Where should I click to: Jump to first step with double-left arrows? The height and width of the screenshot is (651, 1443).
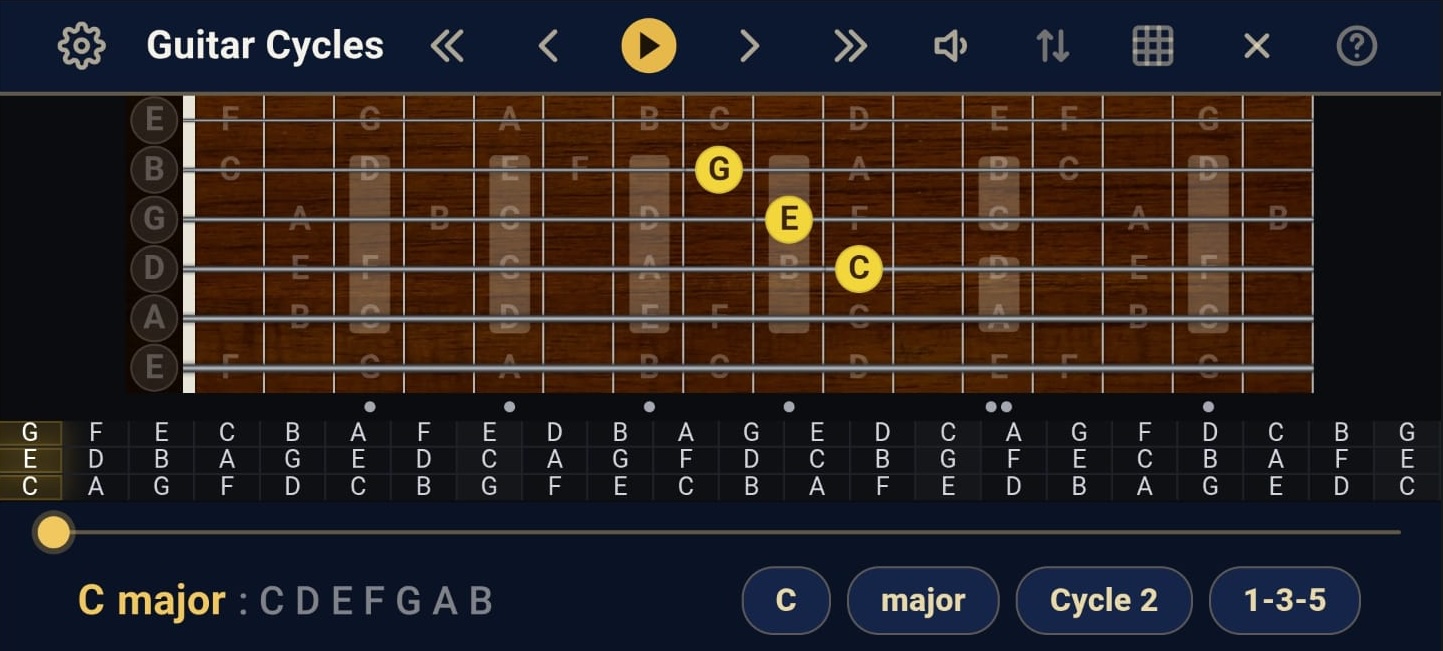(x=447, y=46)
